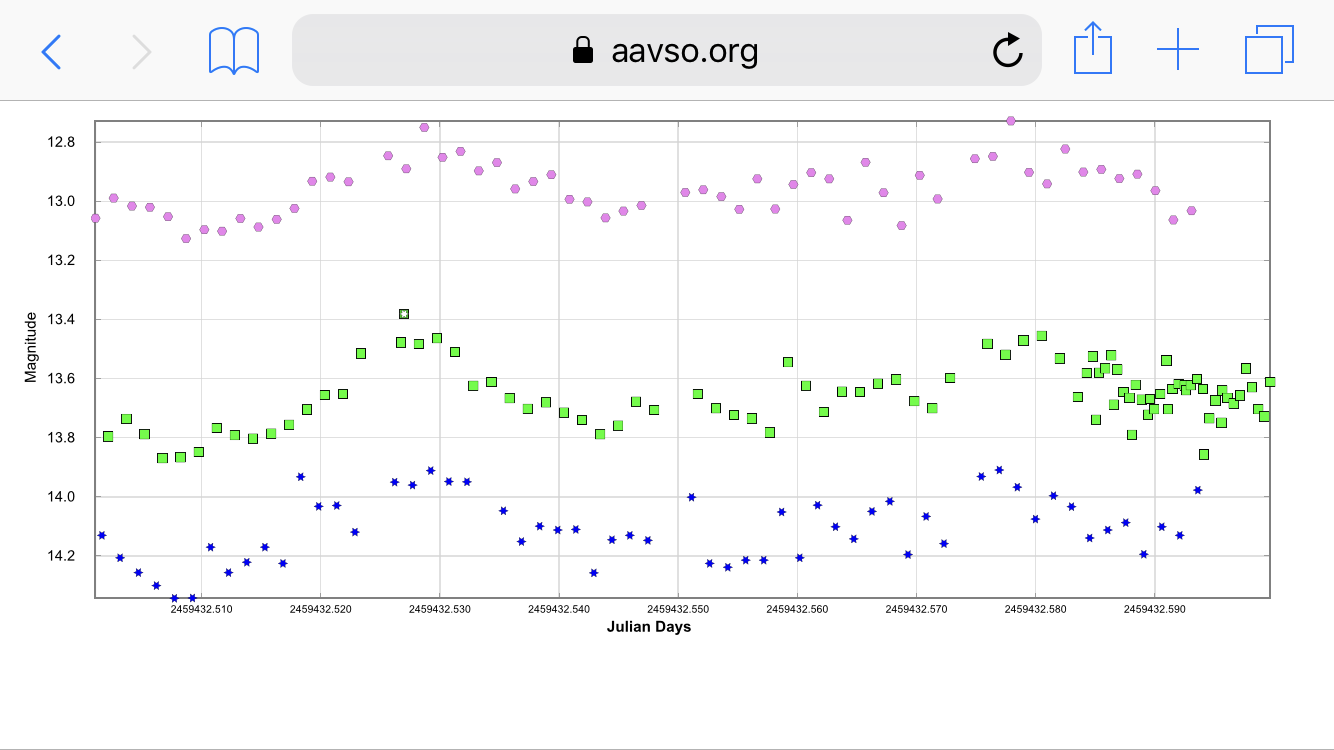Screen dimensions: 1334x750
Task: Tap the padlock icon beside aavso.org
Action: (582, 50)
